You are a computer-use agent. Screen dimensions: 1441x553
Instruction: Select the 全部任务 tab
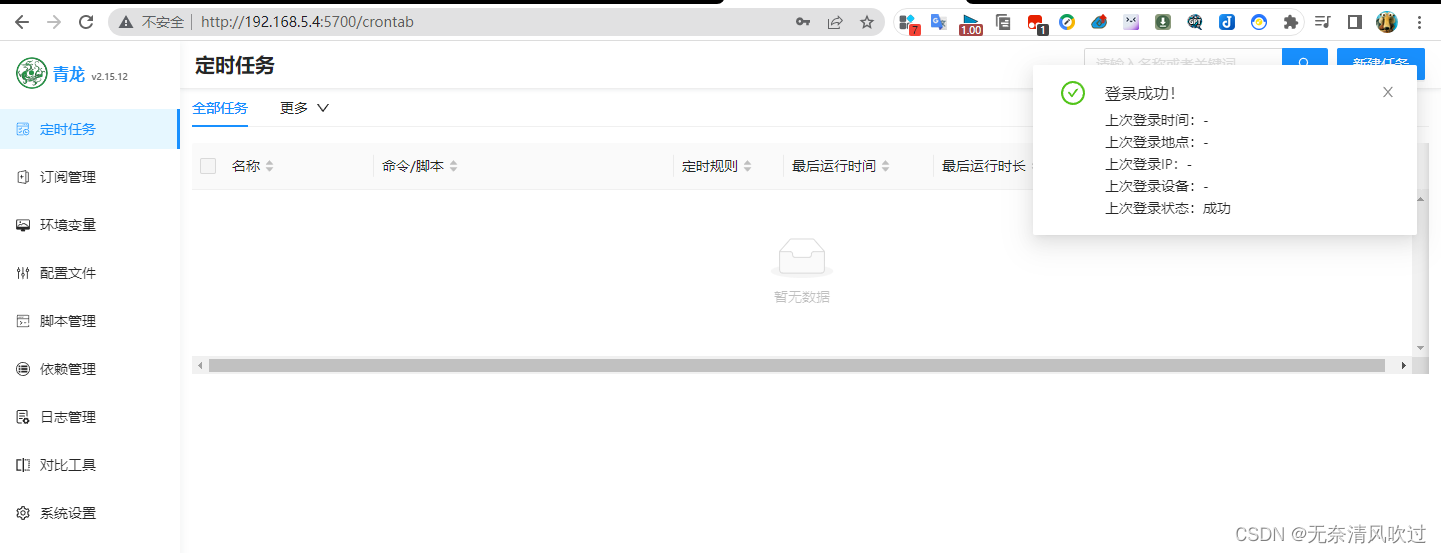tap(220, 108)
